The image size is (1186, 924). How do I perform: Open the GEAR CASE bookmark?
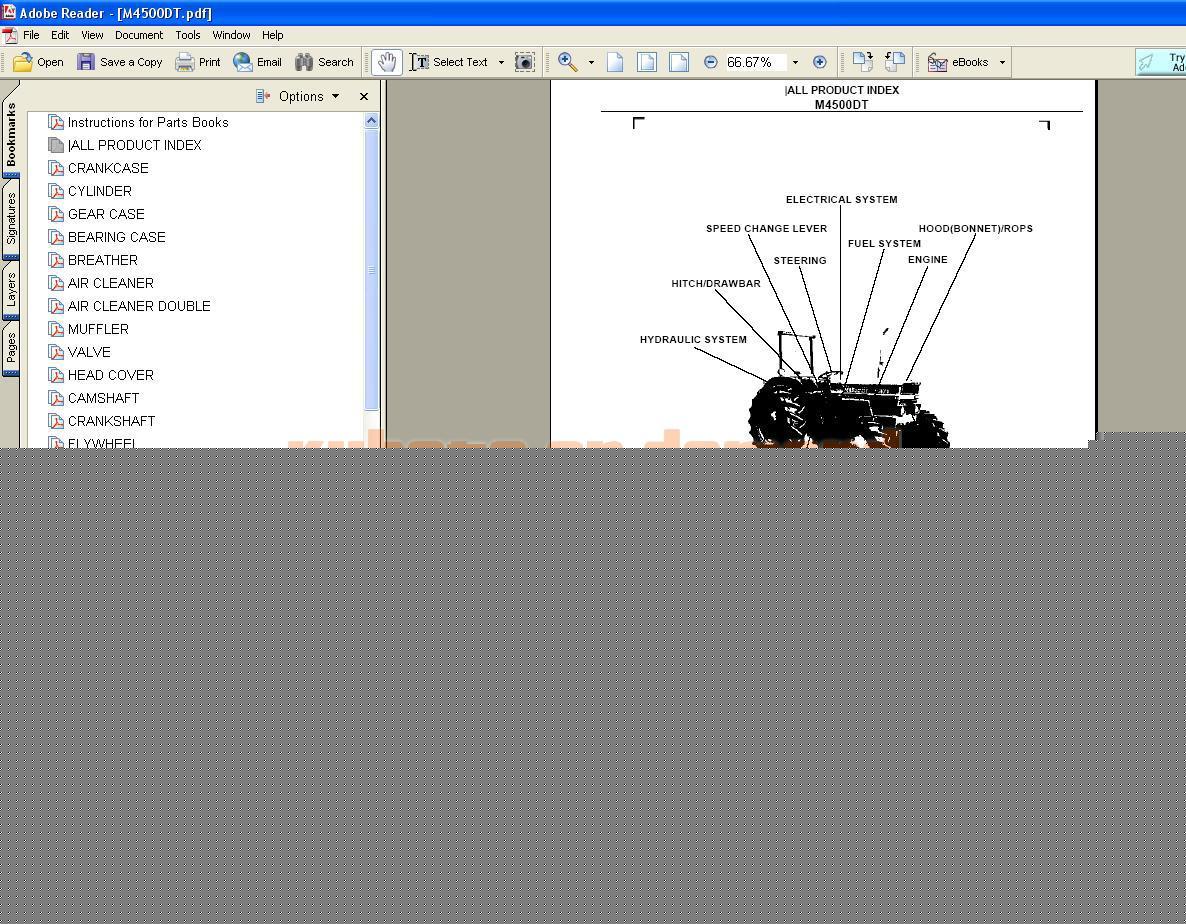point(96,214)
